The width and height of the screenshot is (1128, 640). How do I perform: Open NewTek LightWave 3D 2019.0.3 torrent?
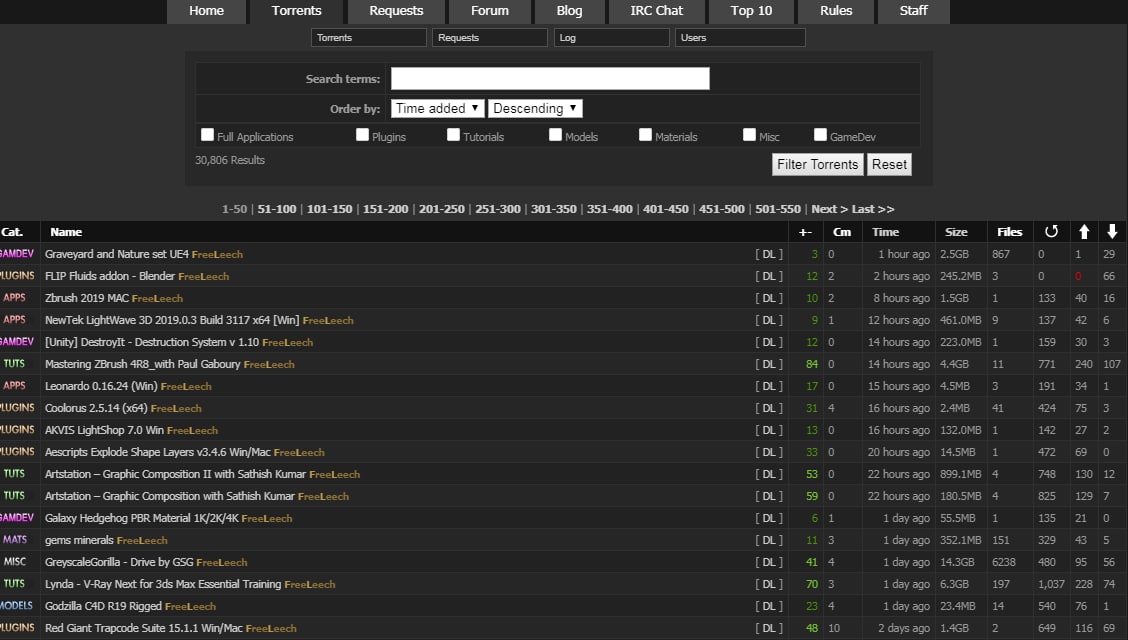[172, 320]
